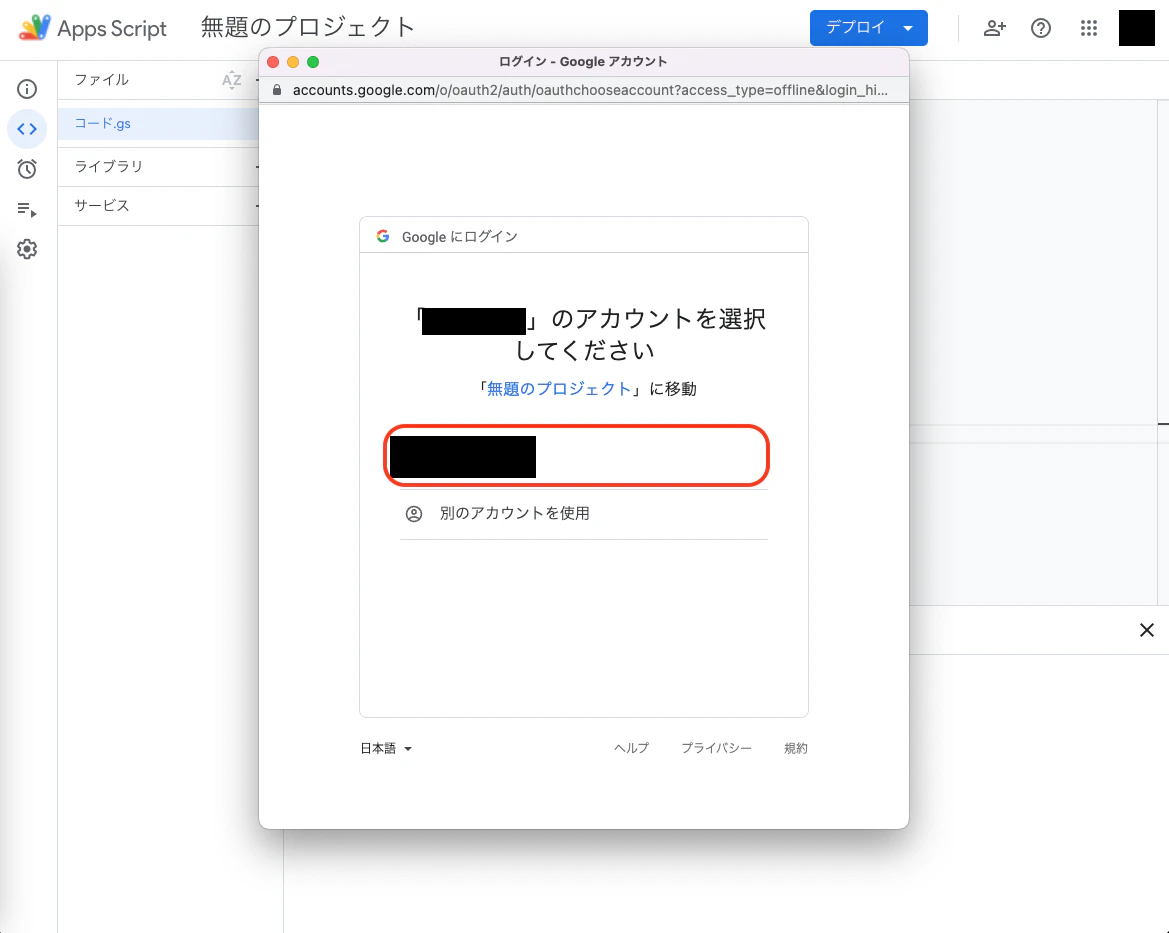Open the 日本語 language dropdown
The width and height of the screenshot is (1169, 933).
point(386,748)
